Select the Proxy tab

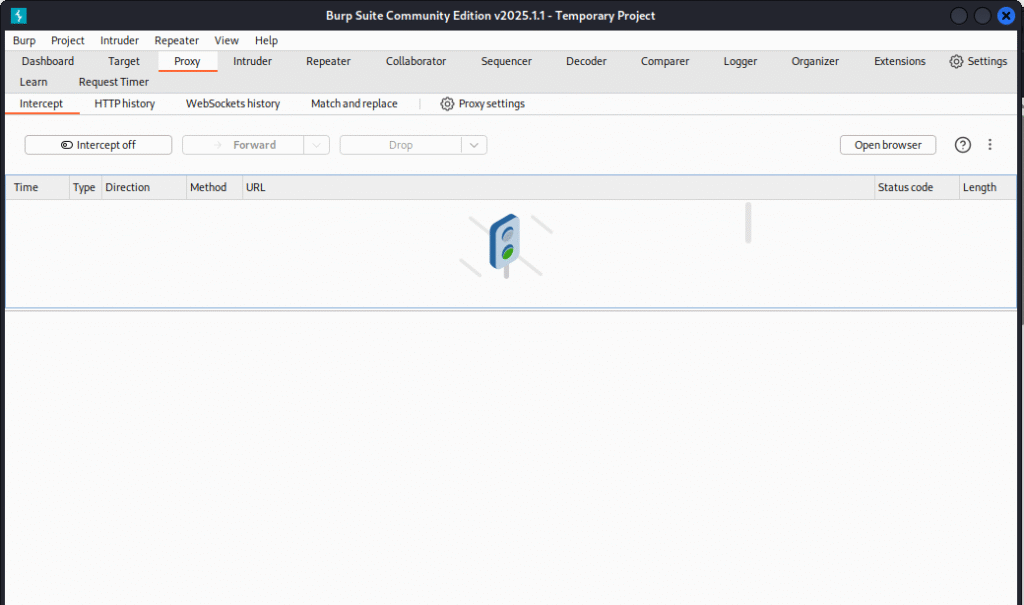tap(187, 61)
